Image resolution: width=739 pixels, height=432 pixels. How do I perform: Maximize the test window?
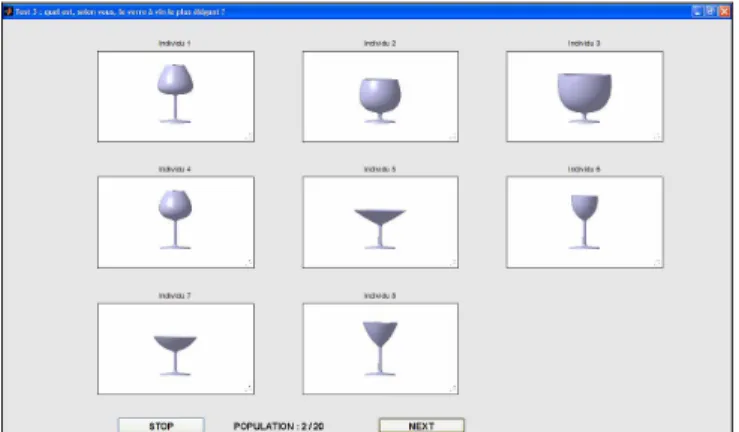711,11
